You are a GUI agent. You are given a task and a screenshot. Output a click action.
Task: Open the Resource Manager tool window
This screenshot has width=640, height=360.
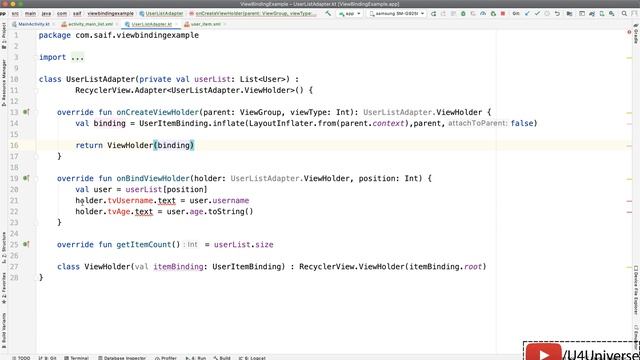click(x=4, y=83)
